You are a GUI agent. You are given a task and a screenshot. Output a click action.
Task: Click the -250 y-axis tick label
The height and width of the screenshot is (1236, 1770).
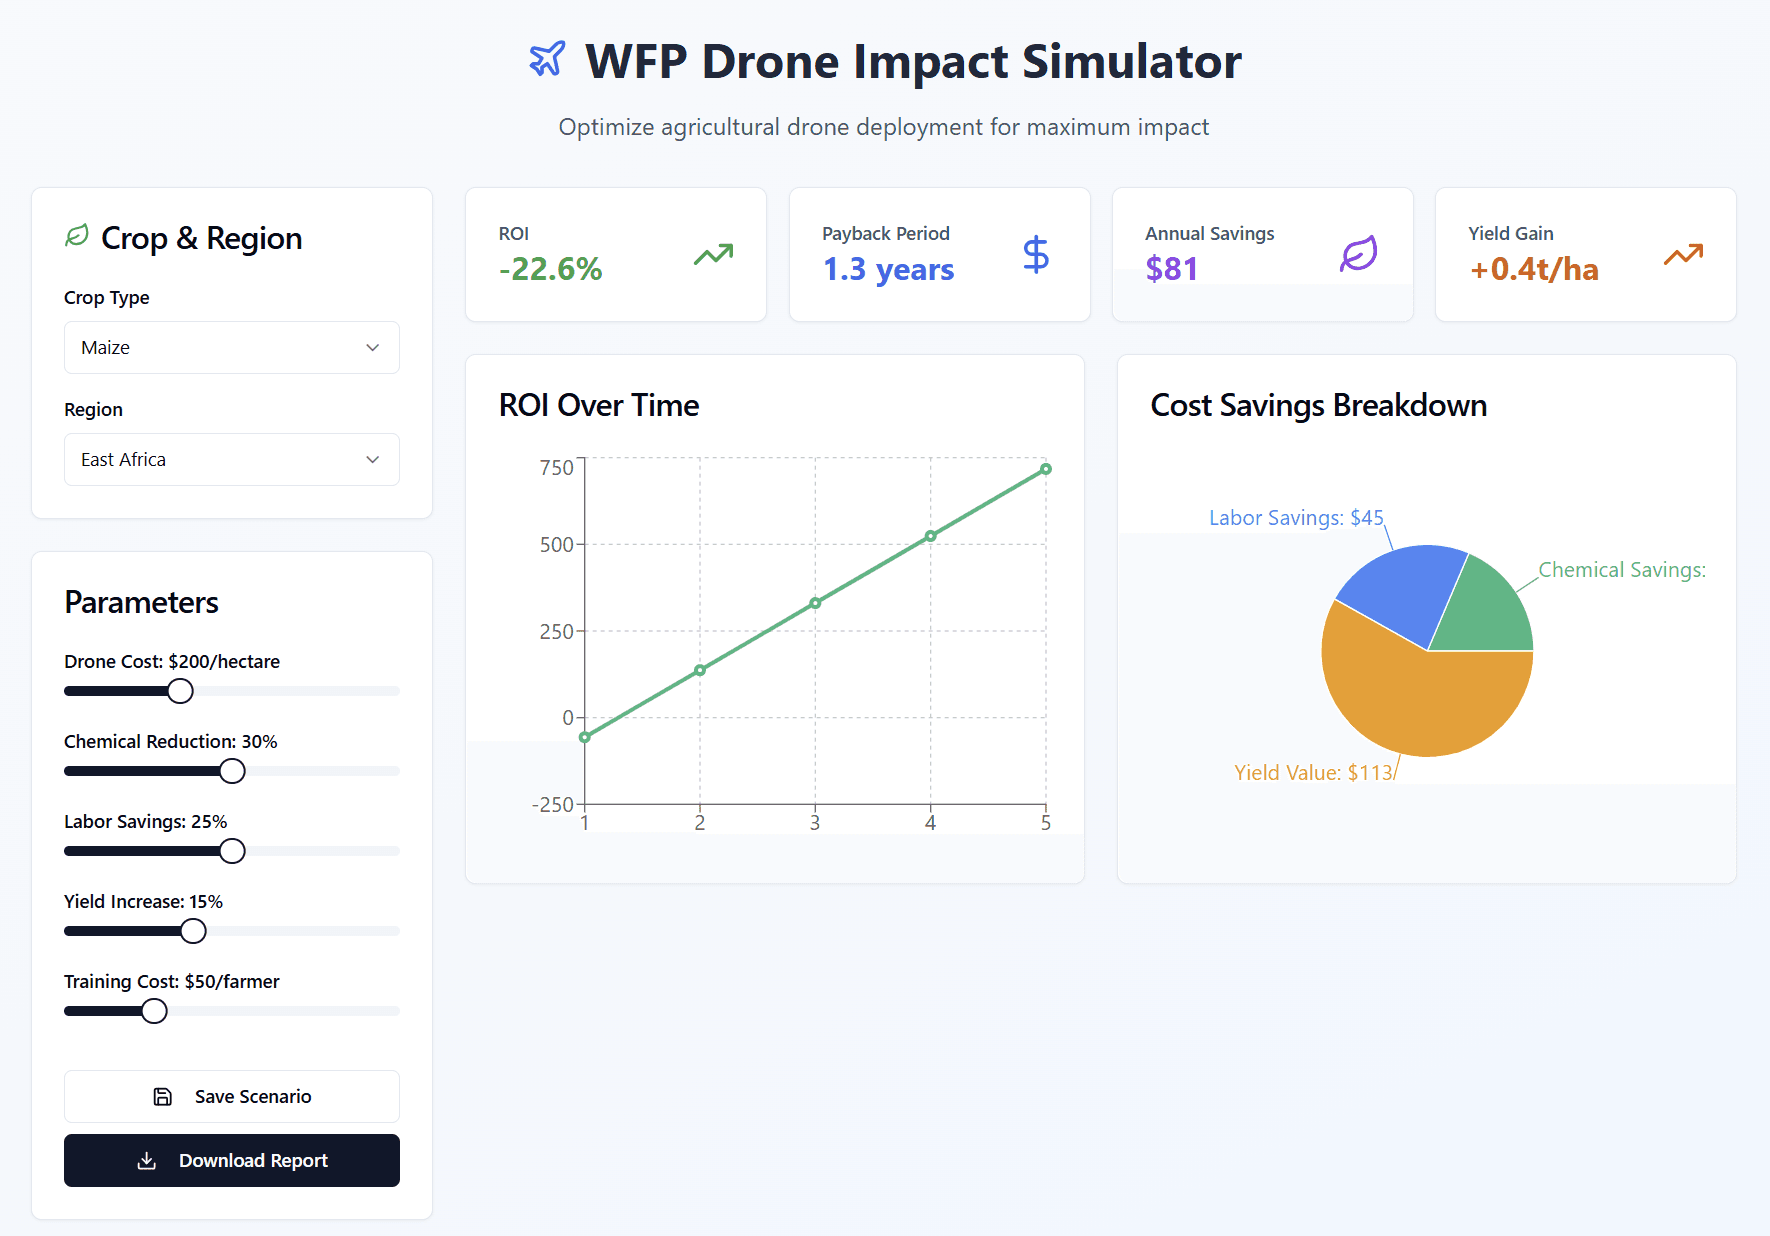[553, 805]
